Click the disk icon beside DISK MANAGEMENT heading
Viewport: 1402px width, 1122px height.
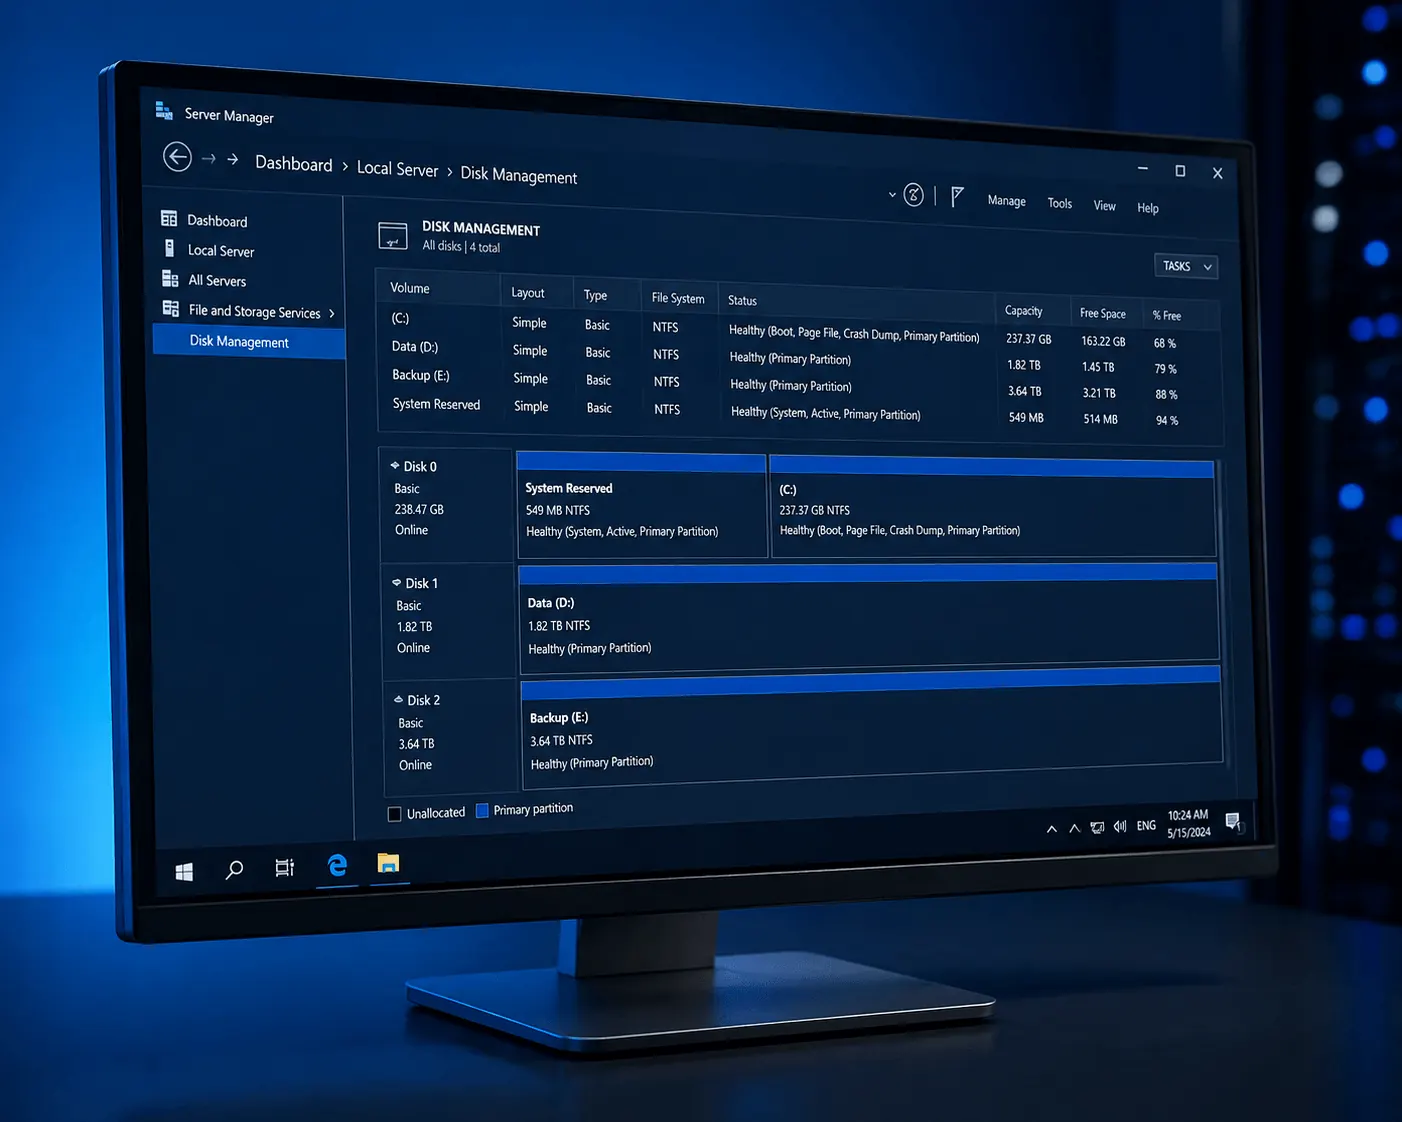pos(393,236)
